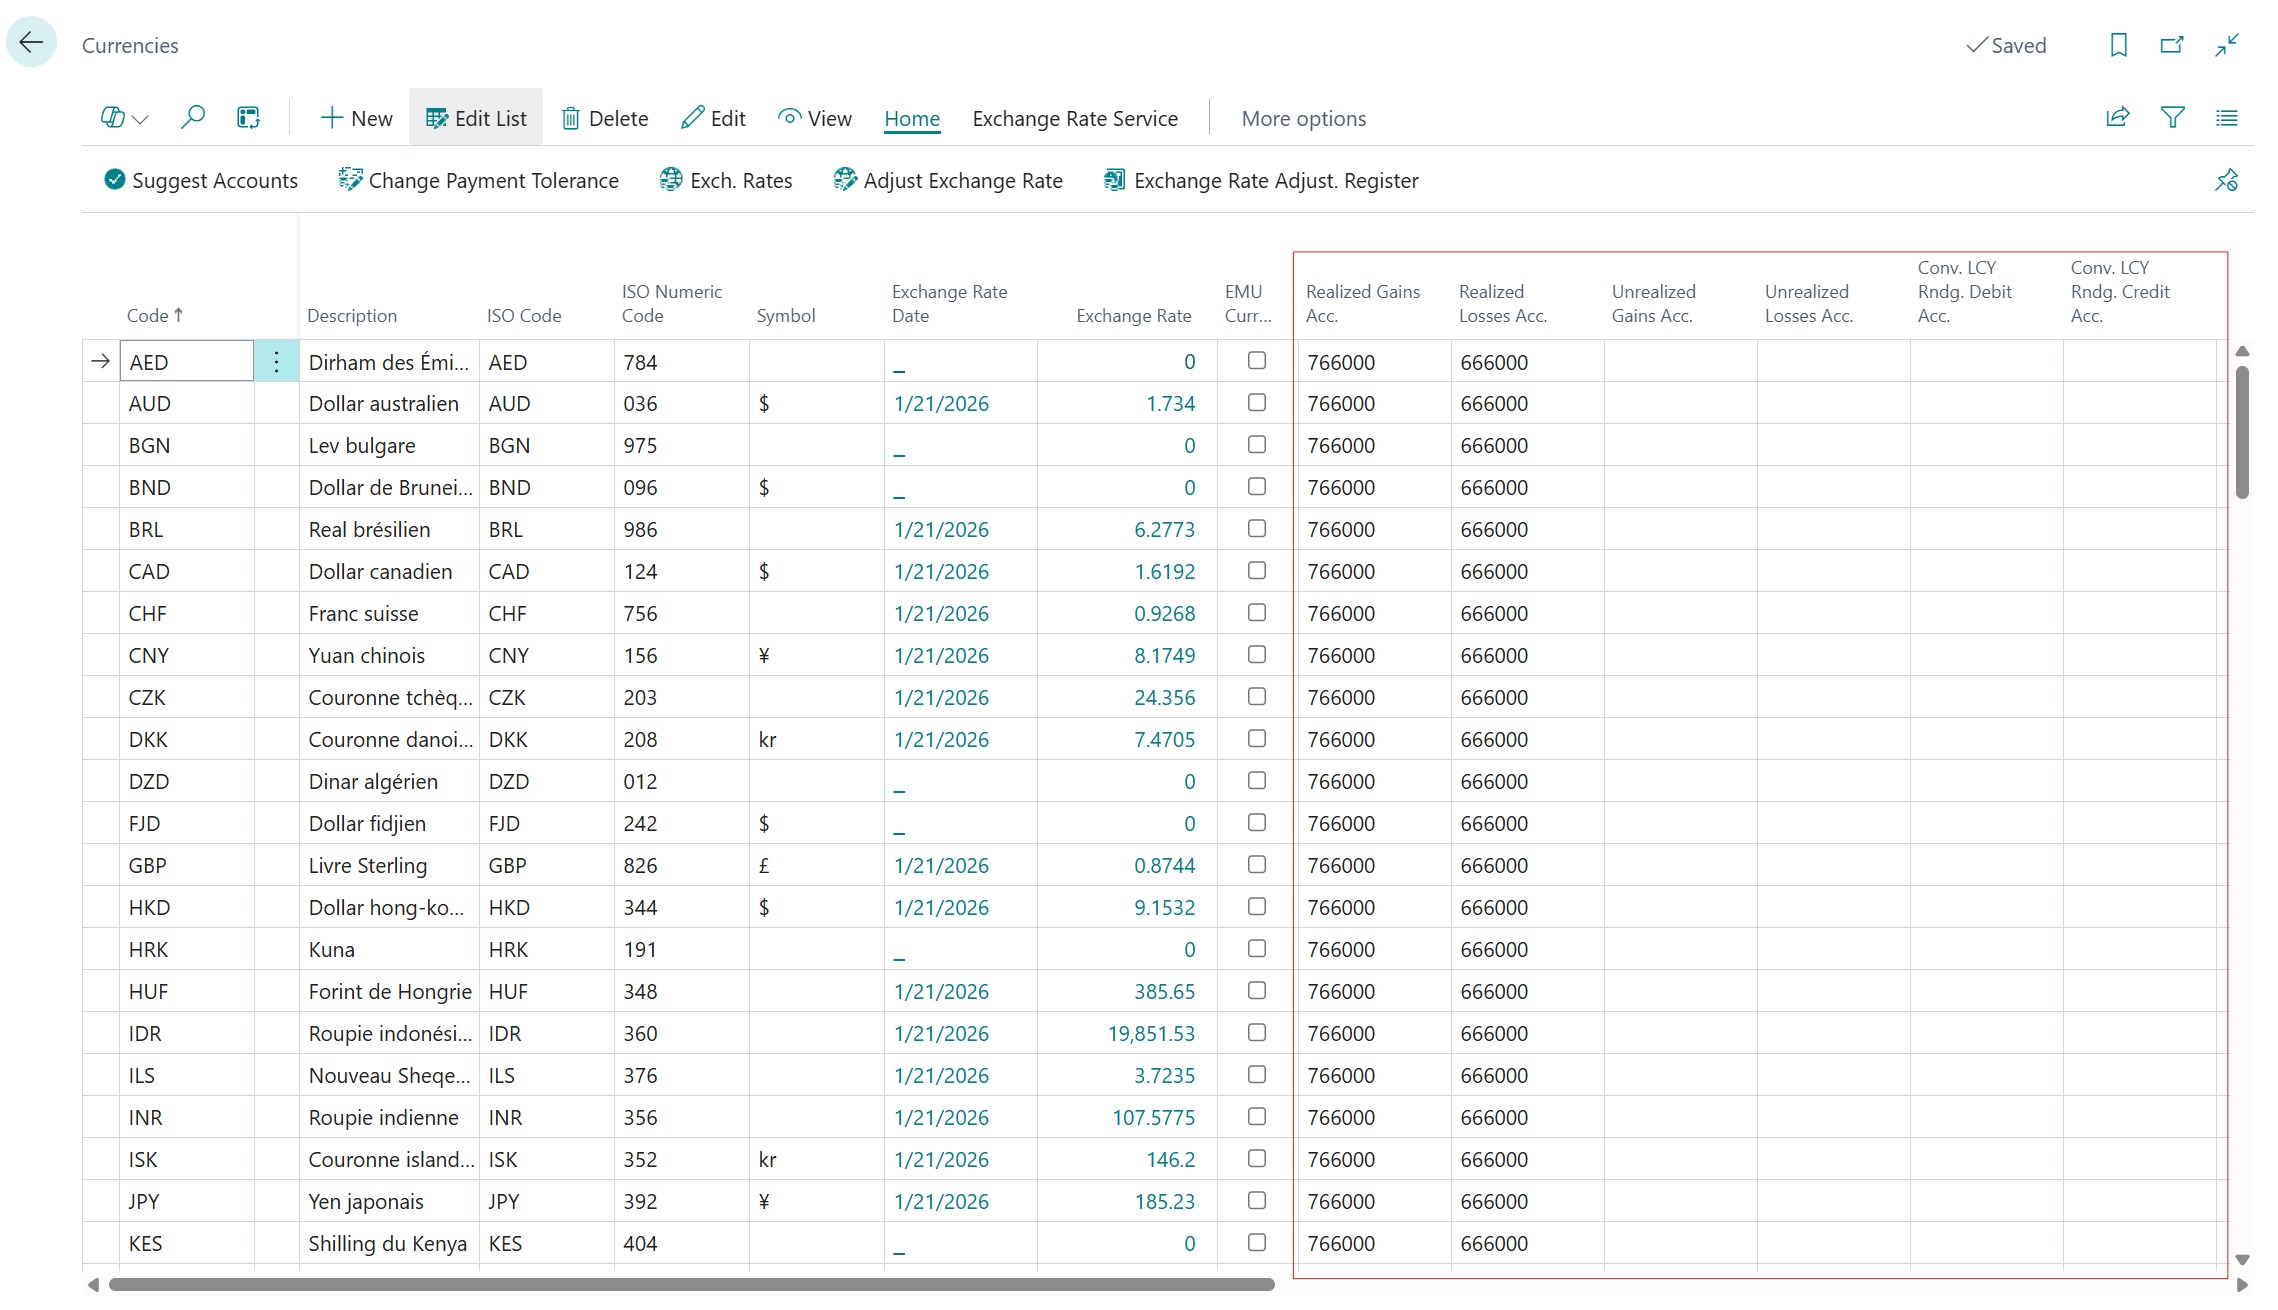The height and width of the screenshot is (1310, 2278).
Task: Enable EMU Currency for GBP row
Action: [x=1256, y=865]
